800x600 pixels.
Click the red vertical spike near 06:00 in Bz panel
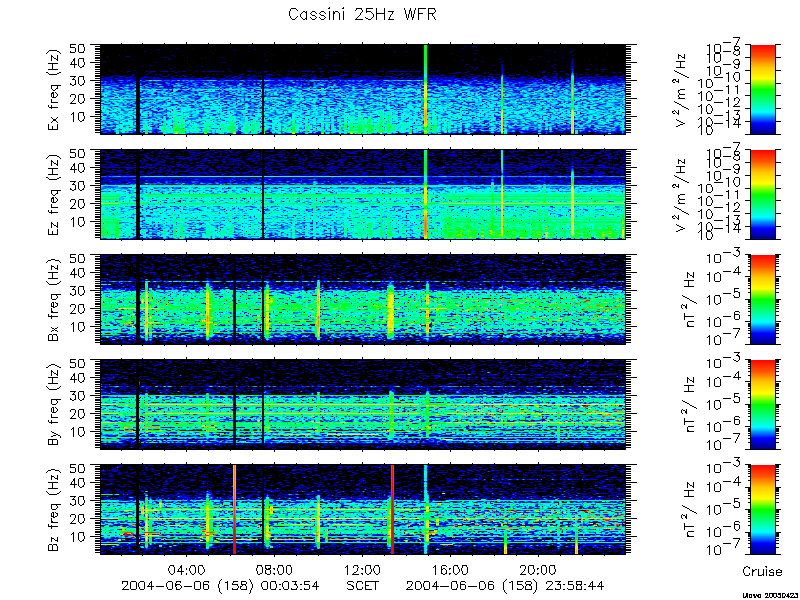pos(234,510)
